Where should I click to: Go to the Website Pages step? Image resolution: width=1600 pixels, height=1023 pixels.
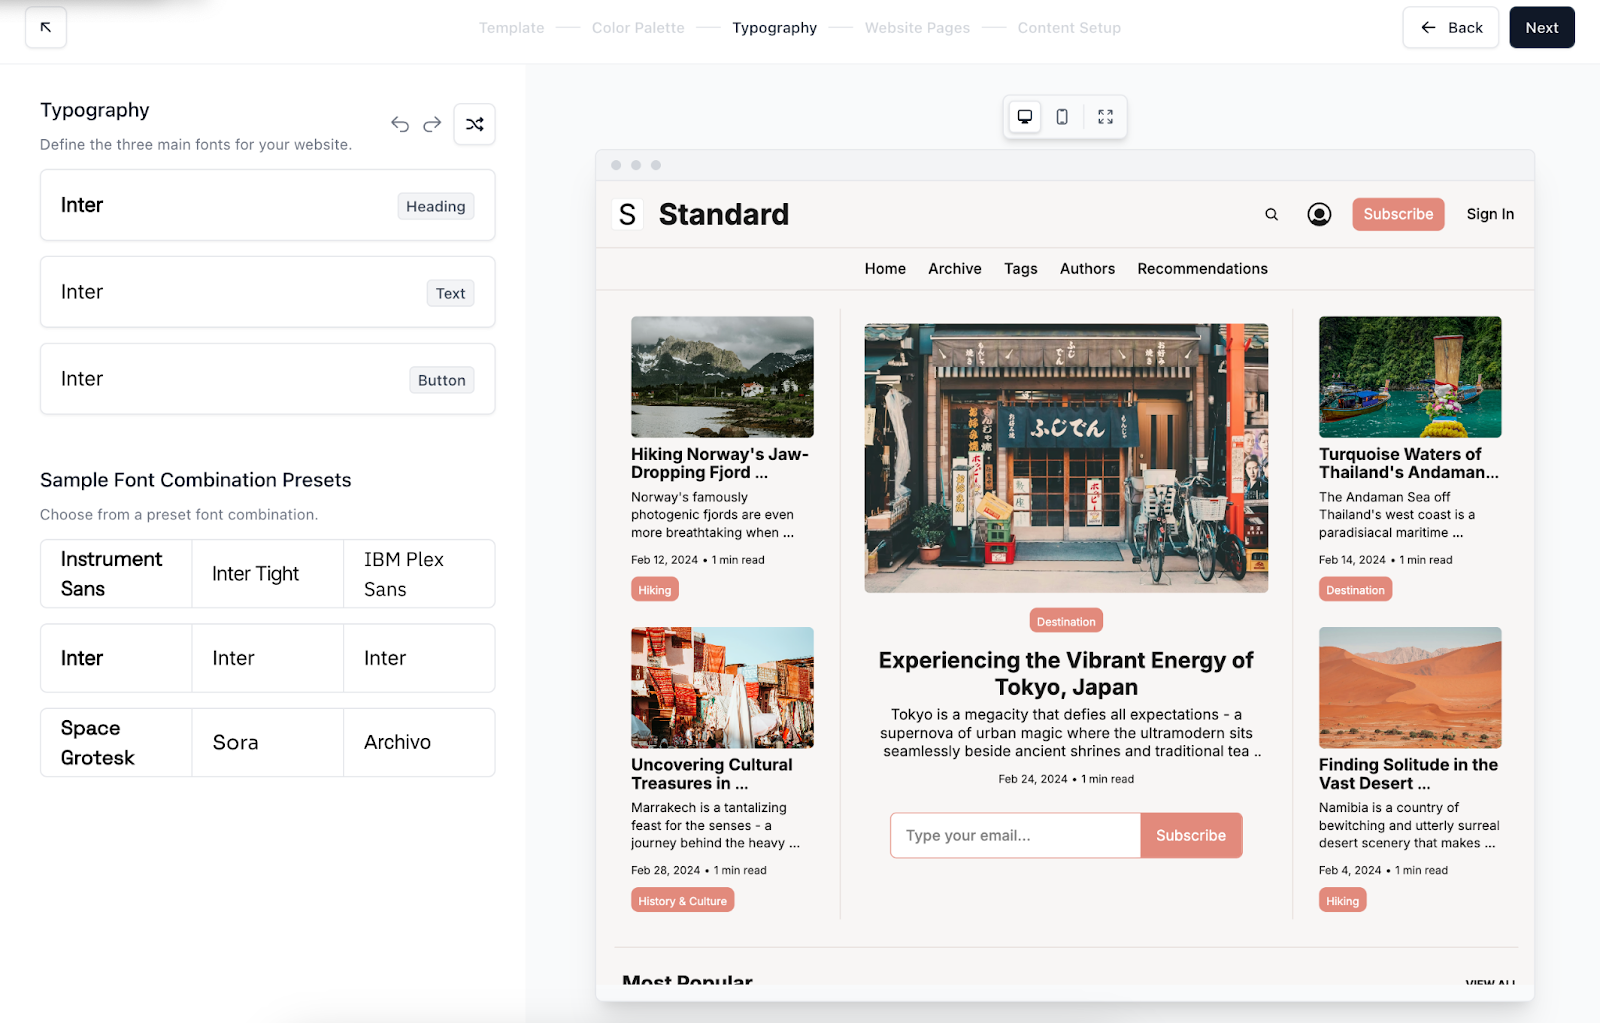917,28
